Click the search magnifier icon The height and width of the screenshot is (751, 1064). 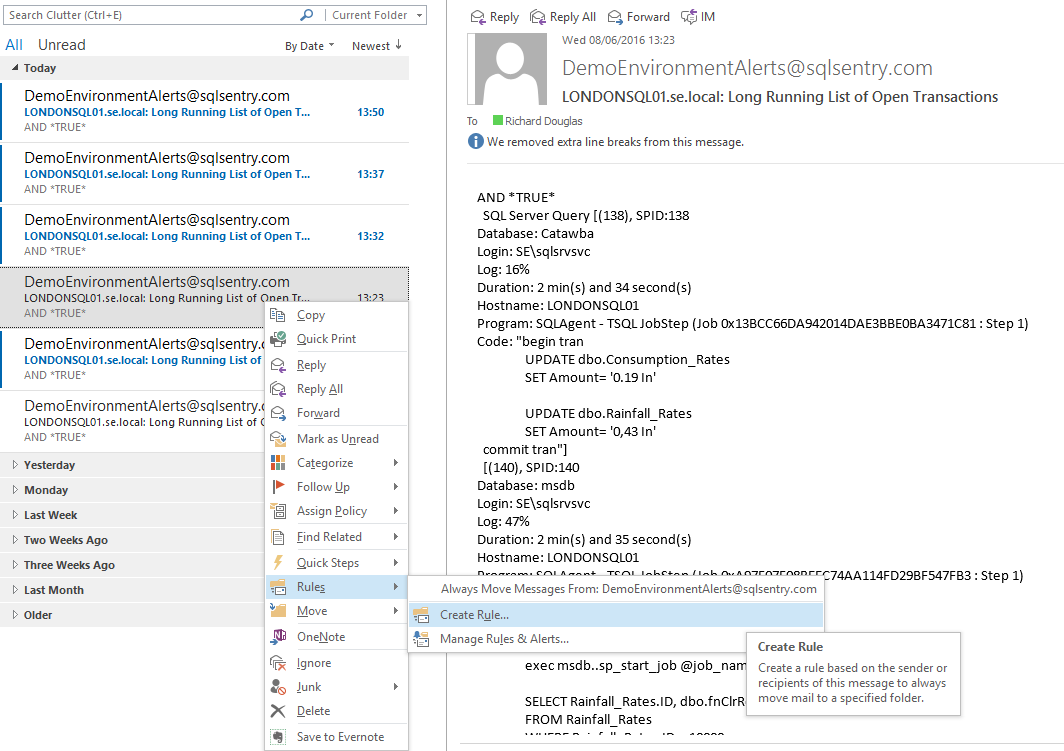pos(307,14)
